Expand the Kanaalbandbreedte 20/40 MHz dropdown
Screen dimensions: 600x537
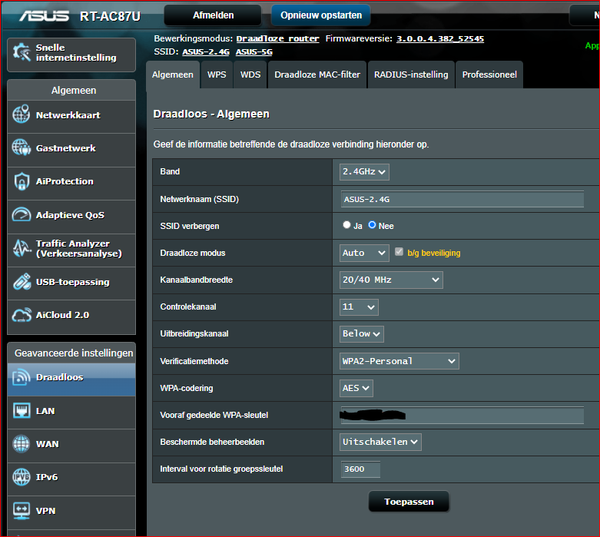(391, 280)
